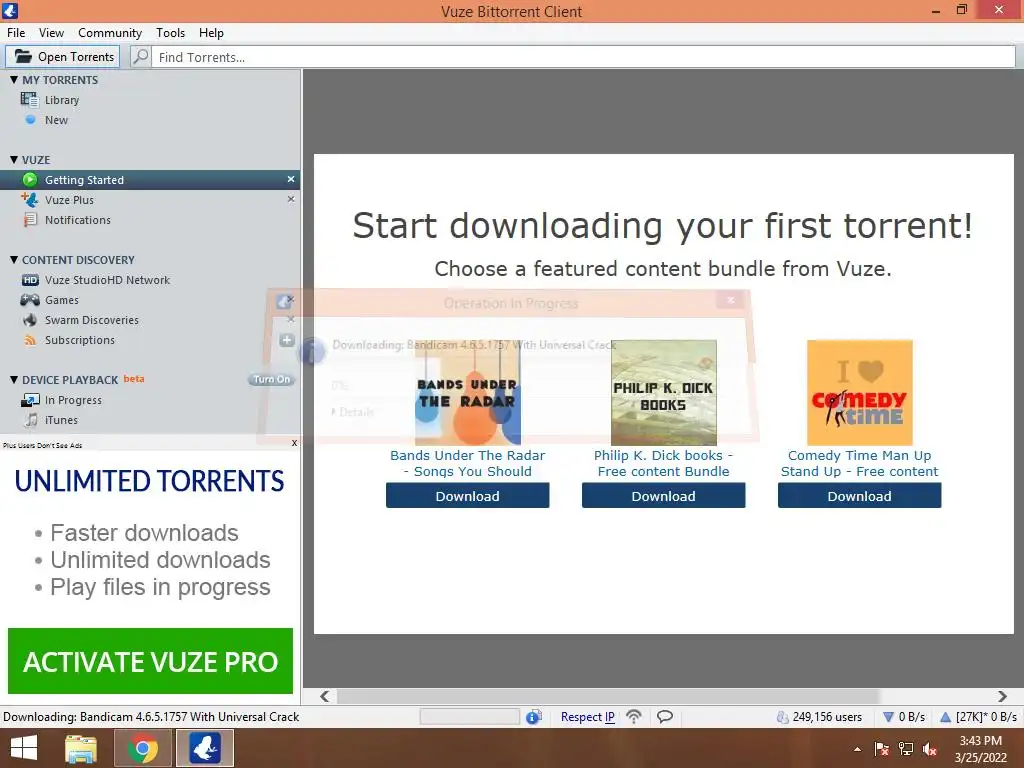Download the Bands Under The Radar bundle
Screen dimensions: 1024x768
(468, 496)
